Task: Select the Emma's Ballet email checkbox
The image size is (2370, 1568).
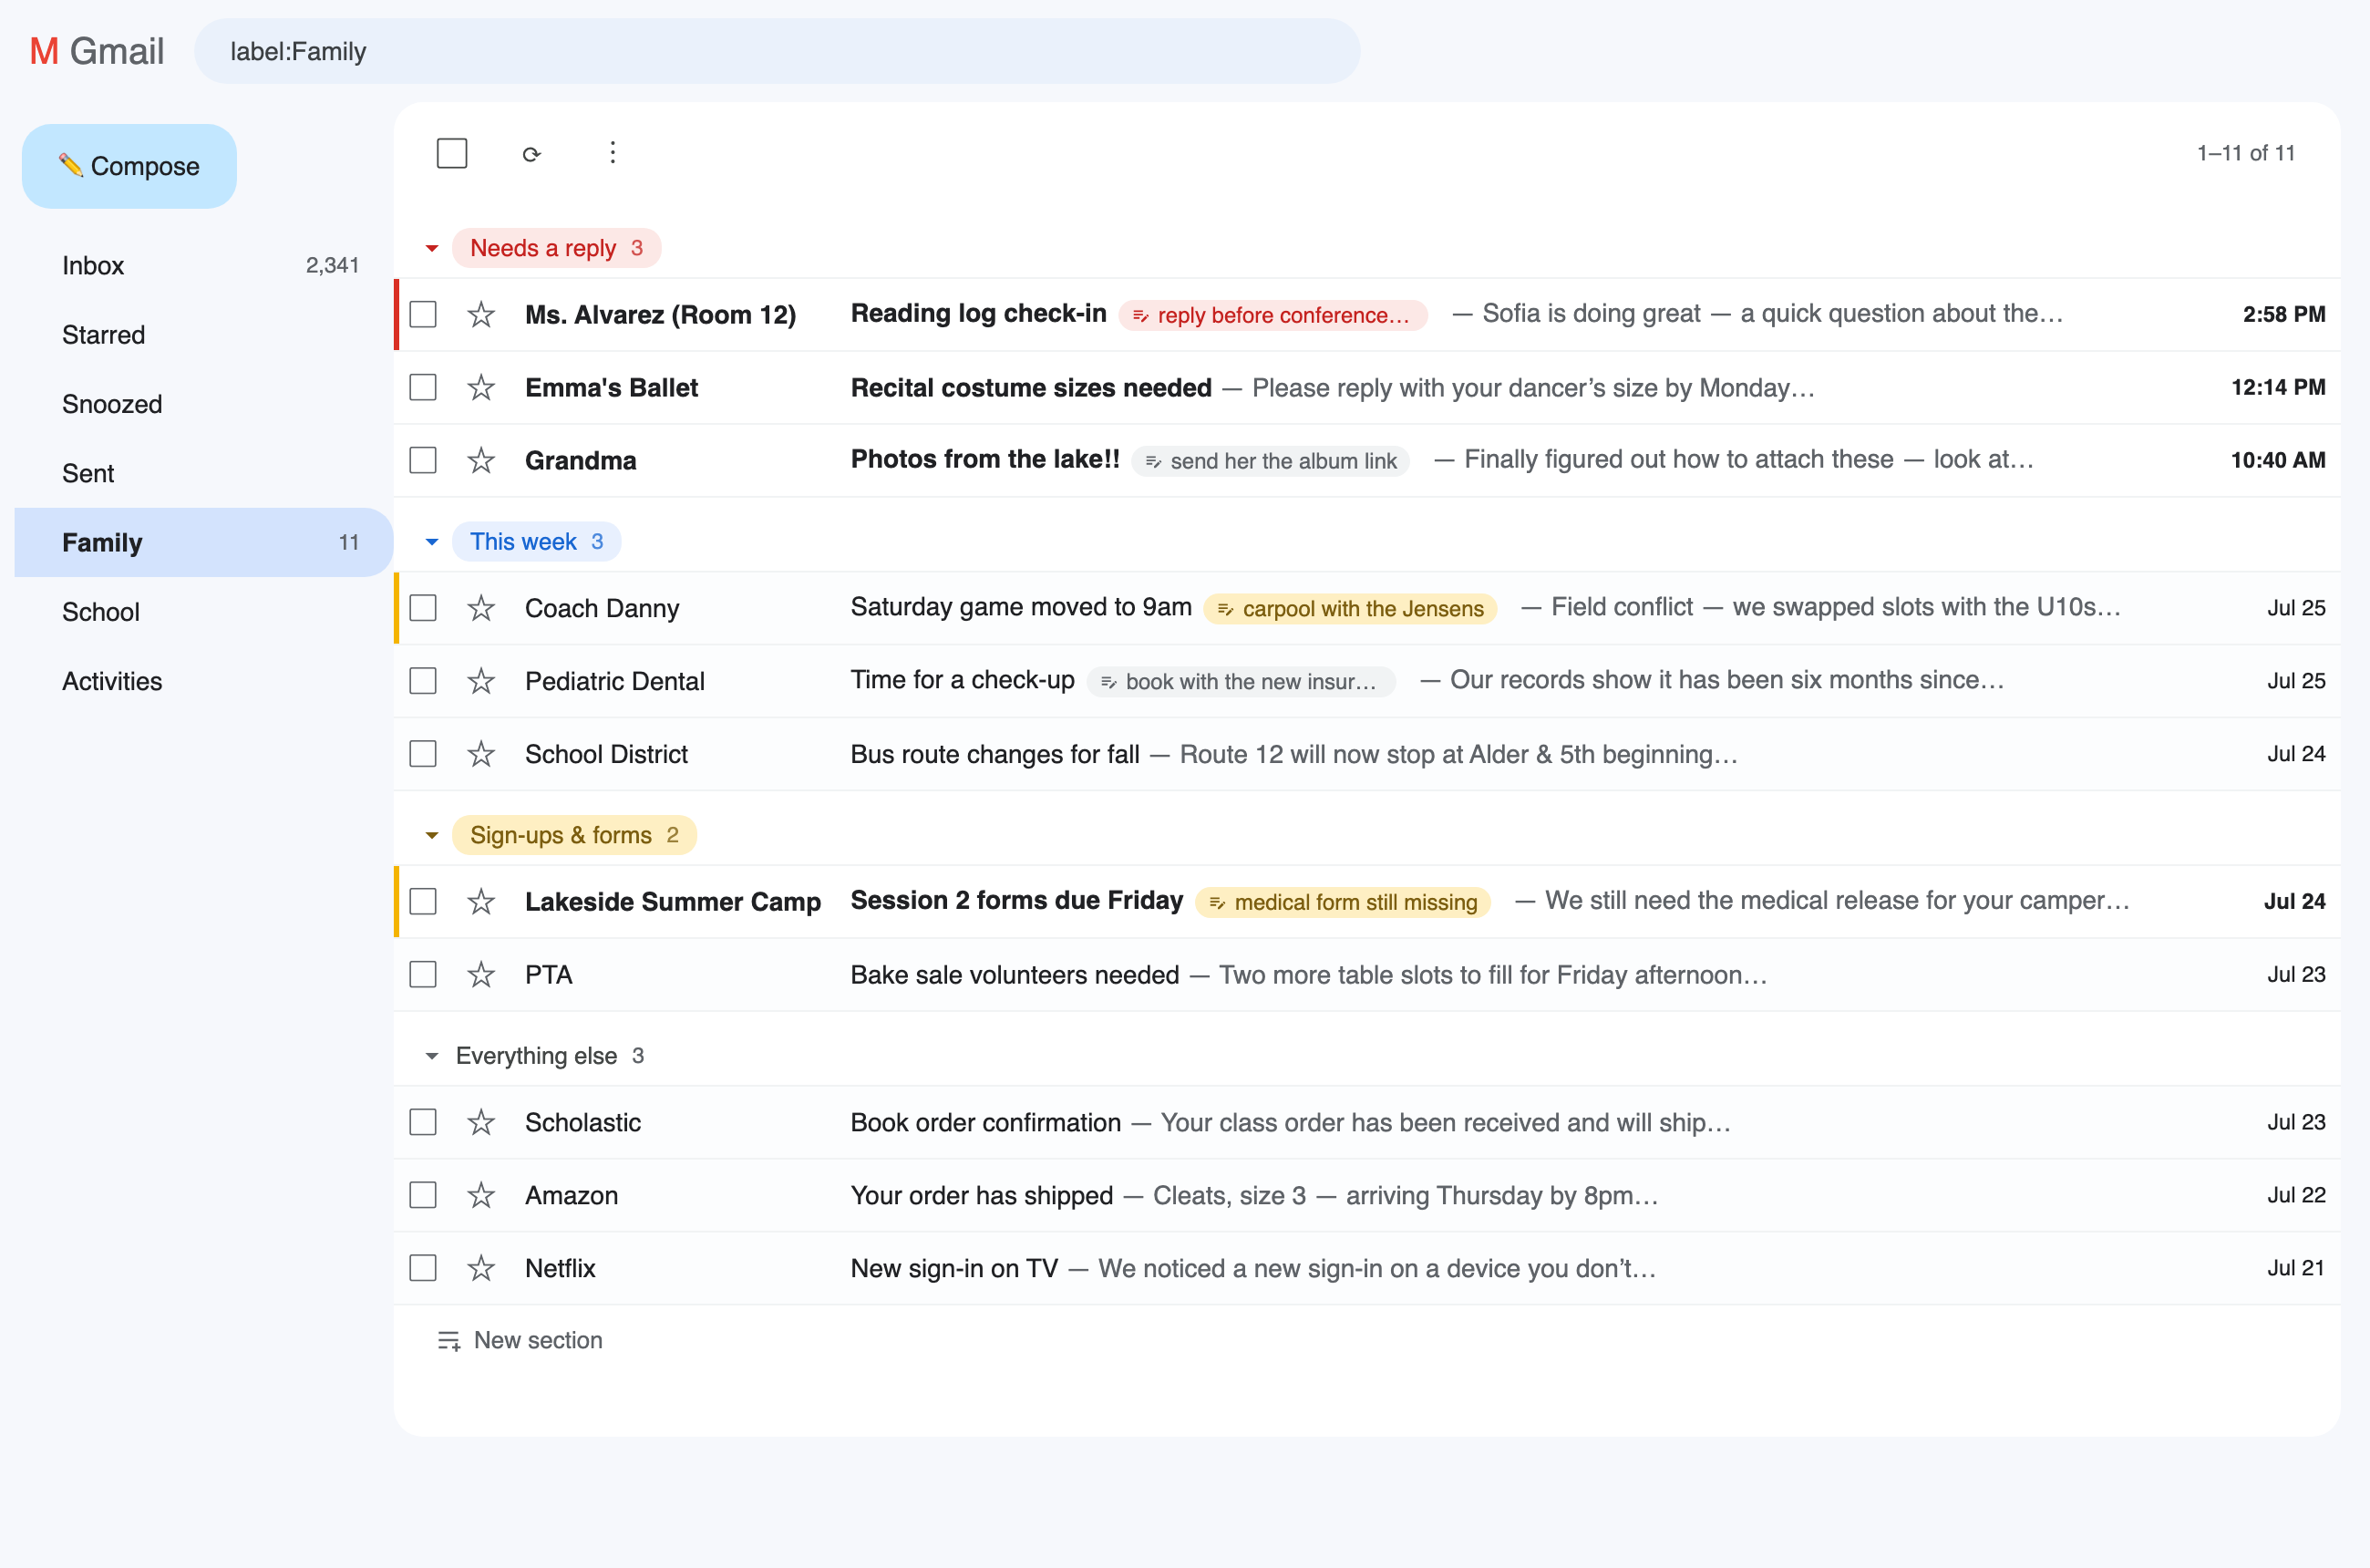Action: (x=423, y=387)
